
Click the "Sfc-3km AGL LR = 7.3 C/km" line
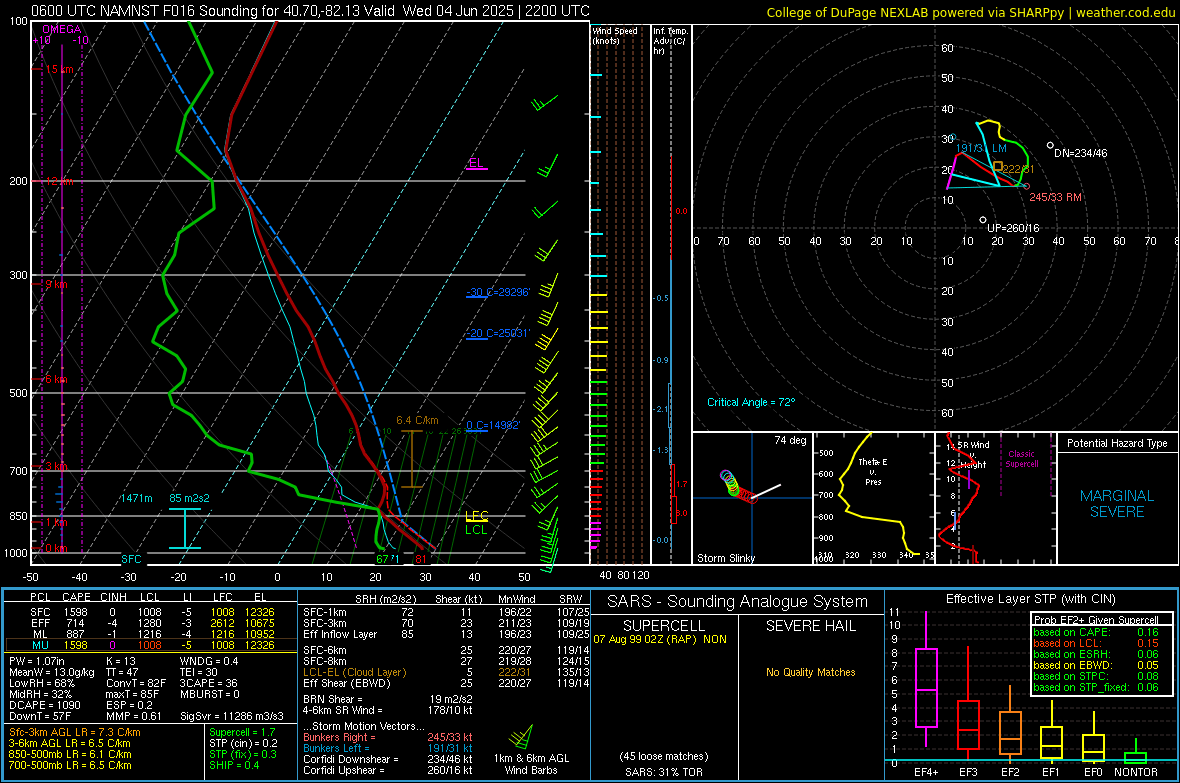click(75, 733)
